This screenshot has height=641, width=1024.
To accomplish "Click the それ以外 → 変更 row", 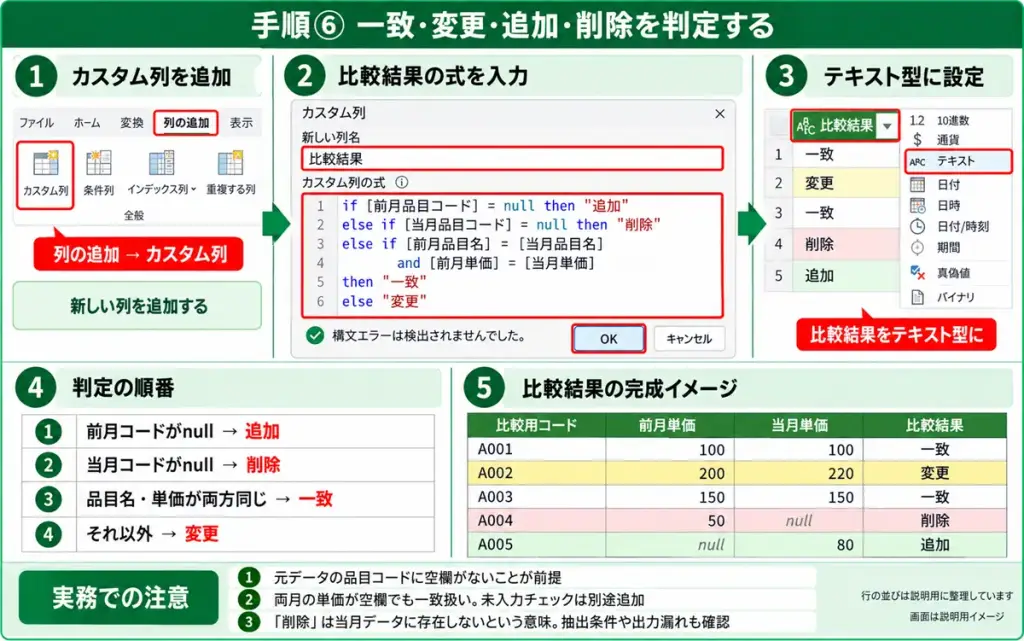I will (228, 535).
